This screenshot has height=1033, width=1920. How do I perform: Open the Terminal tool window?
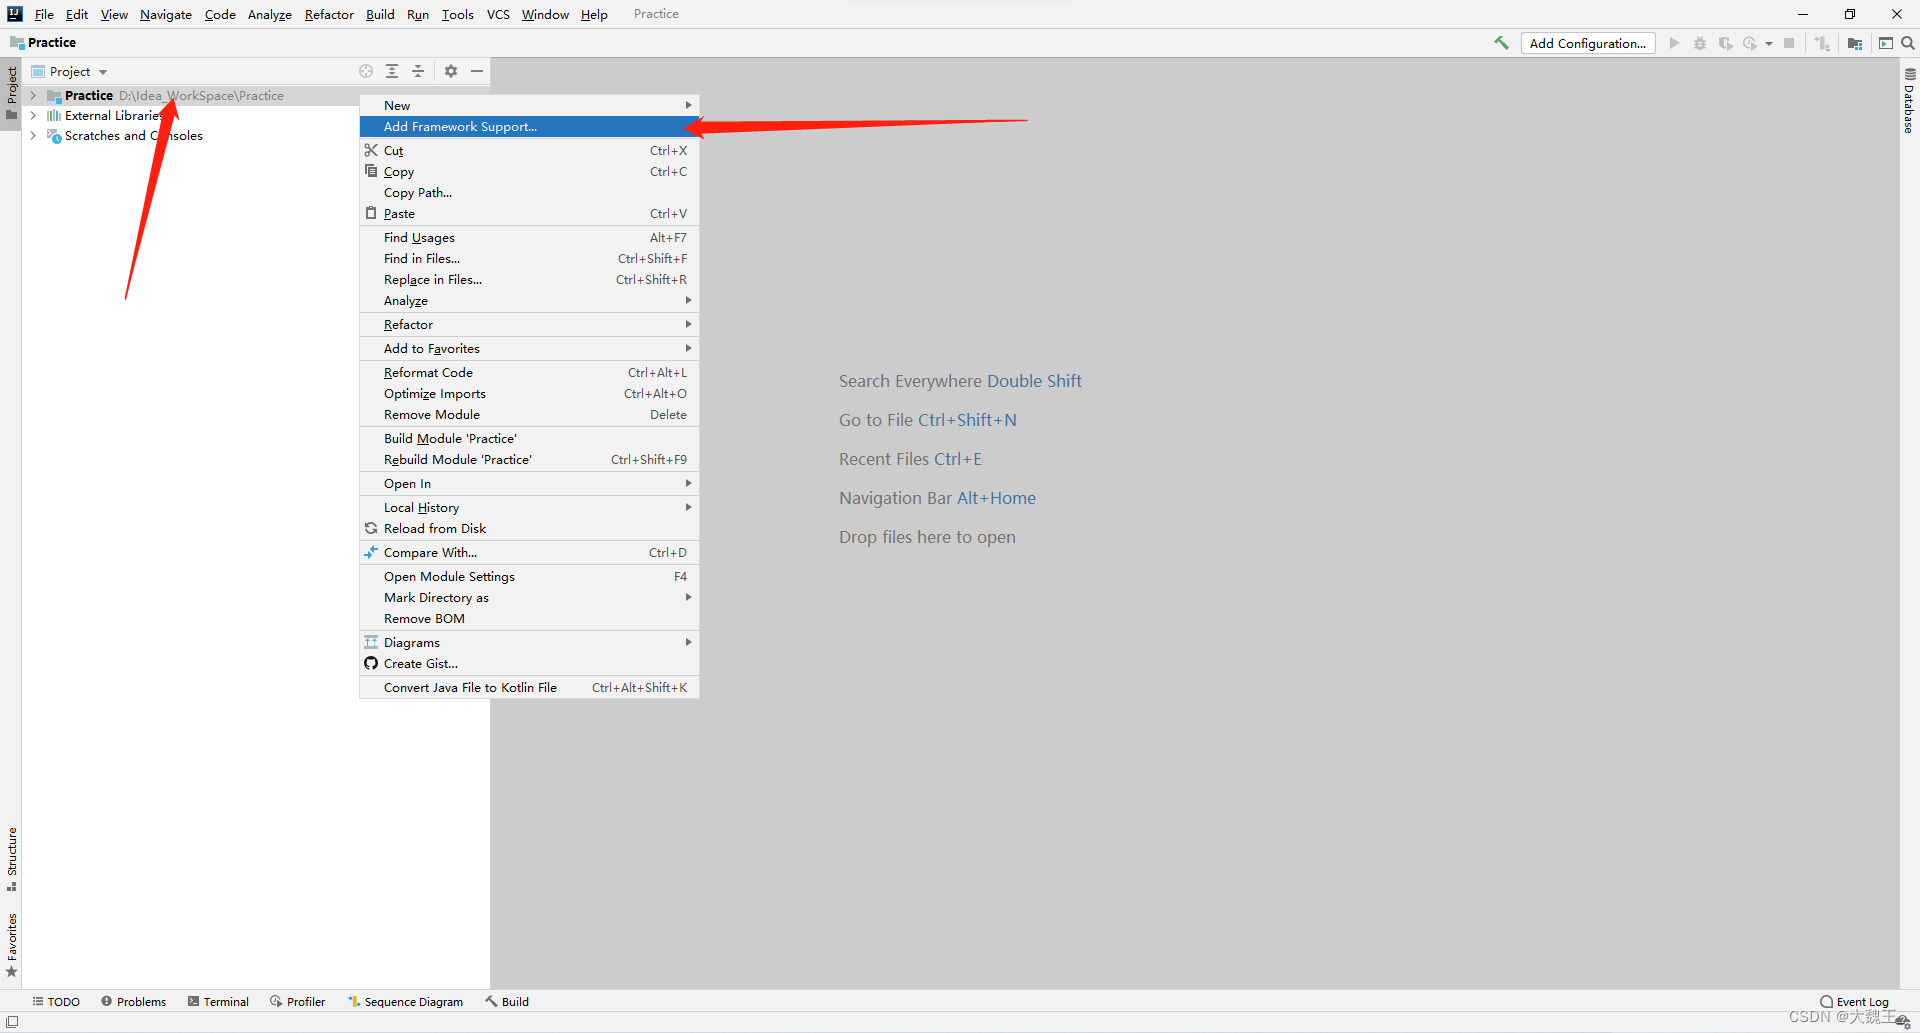[218, 1002]
